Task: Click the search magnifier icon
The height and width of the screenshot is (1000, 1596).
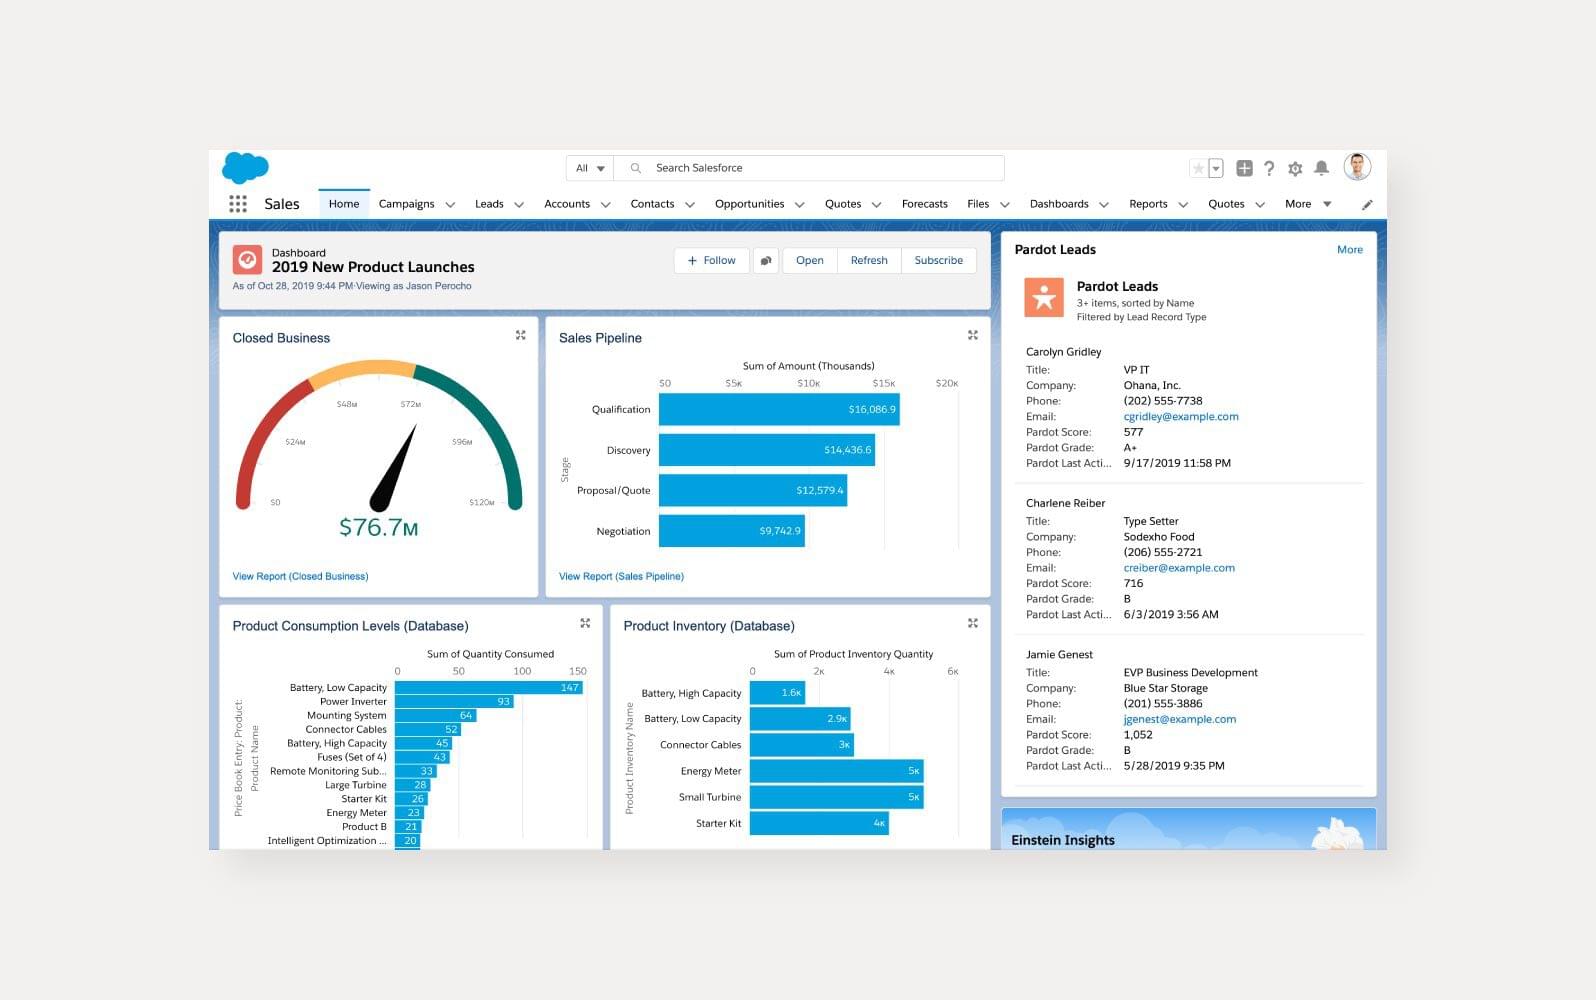Action: [635, 168]
